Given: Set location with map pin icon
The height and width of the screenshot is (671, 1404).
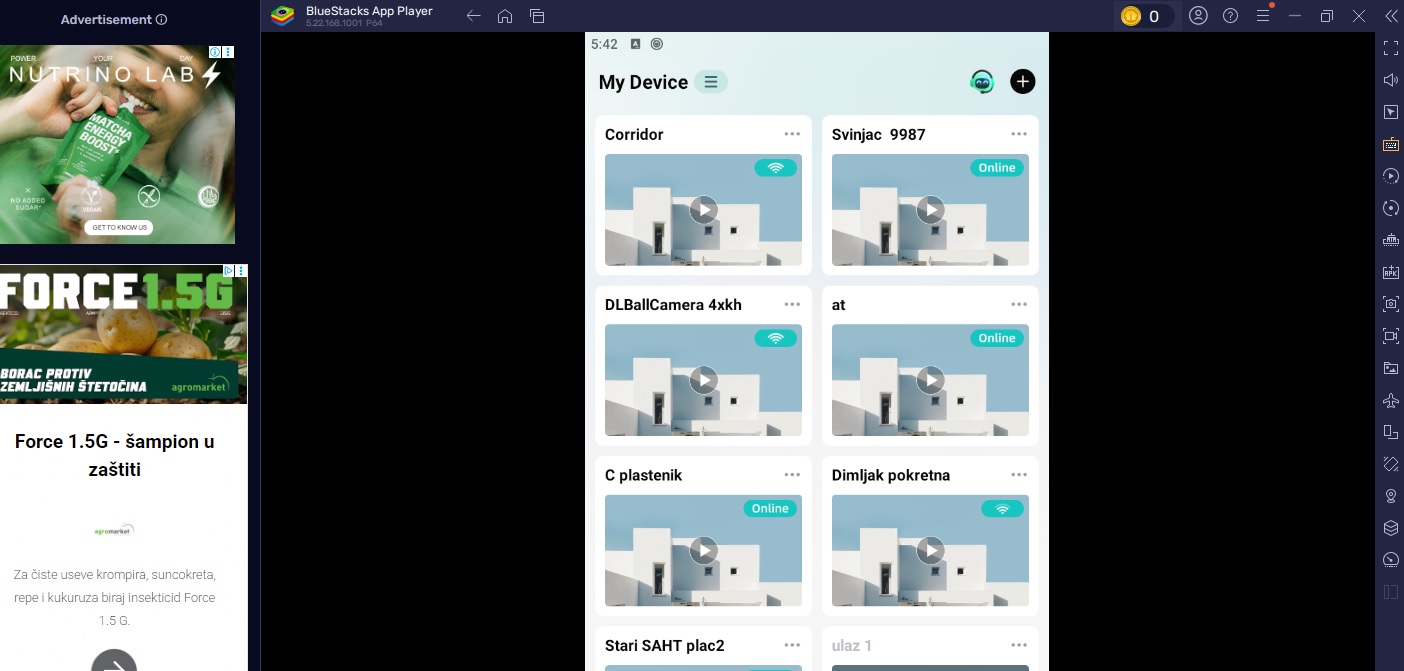Looking at the screenshot, I should pos(1390,496).
